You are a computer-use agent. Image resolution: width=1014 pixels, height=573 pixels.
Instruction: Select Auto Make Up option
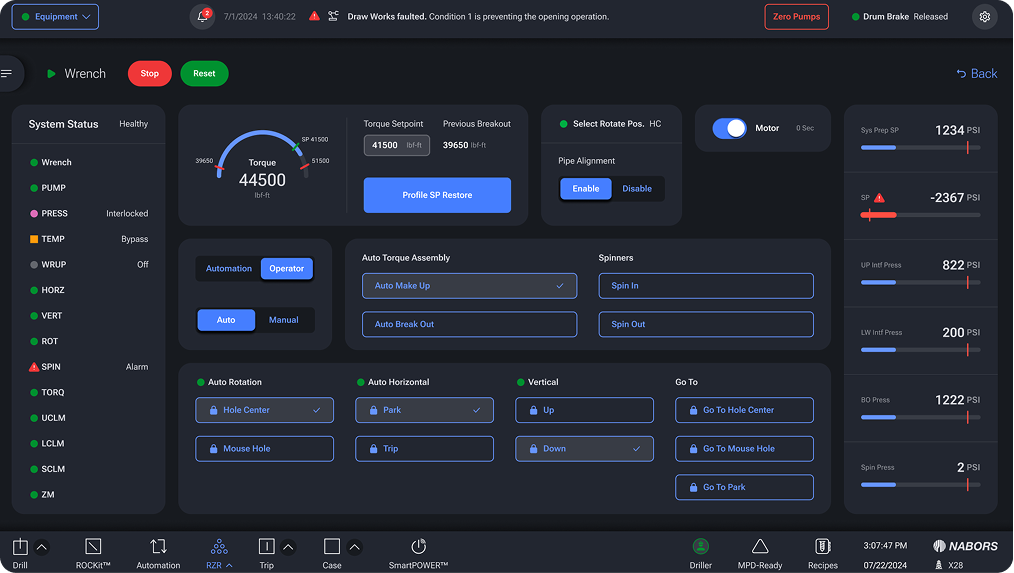469,286
